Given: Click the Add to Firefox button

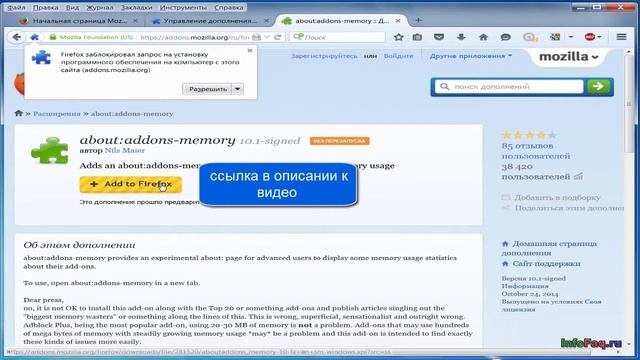Looking at the screenshot, I should coord(131,184).
